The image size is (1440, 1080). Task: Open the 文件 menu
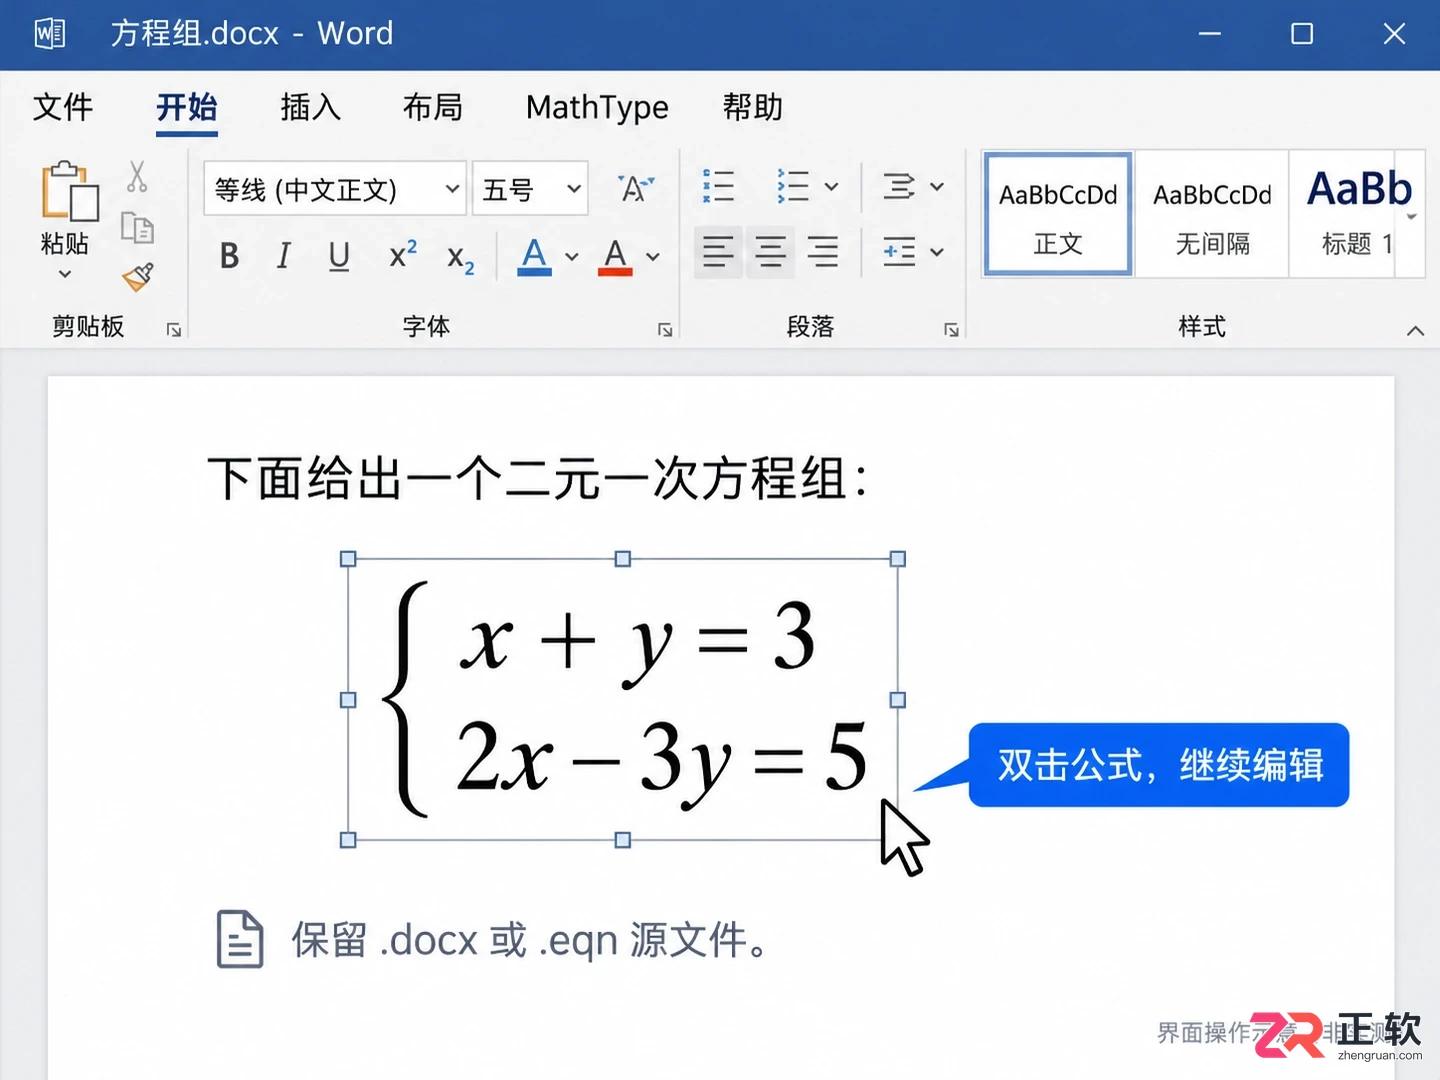[x=62, y=107]
